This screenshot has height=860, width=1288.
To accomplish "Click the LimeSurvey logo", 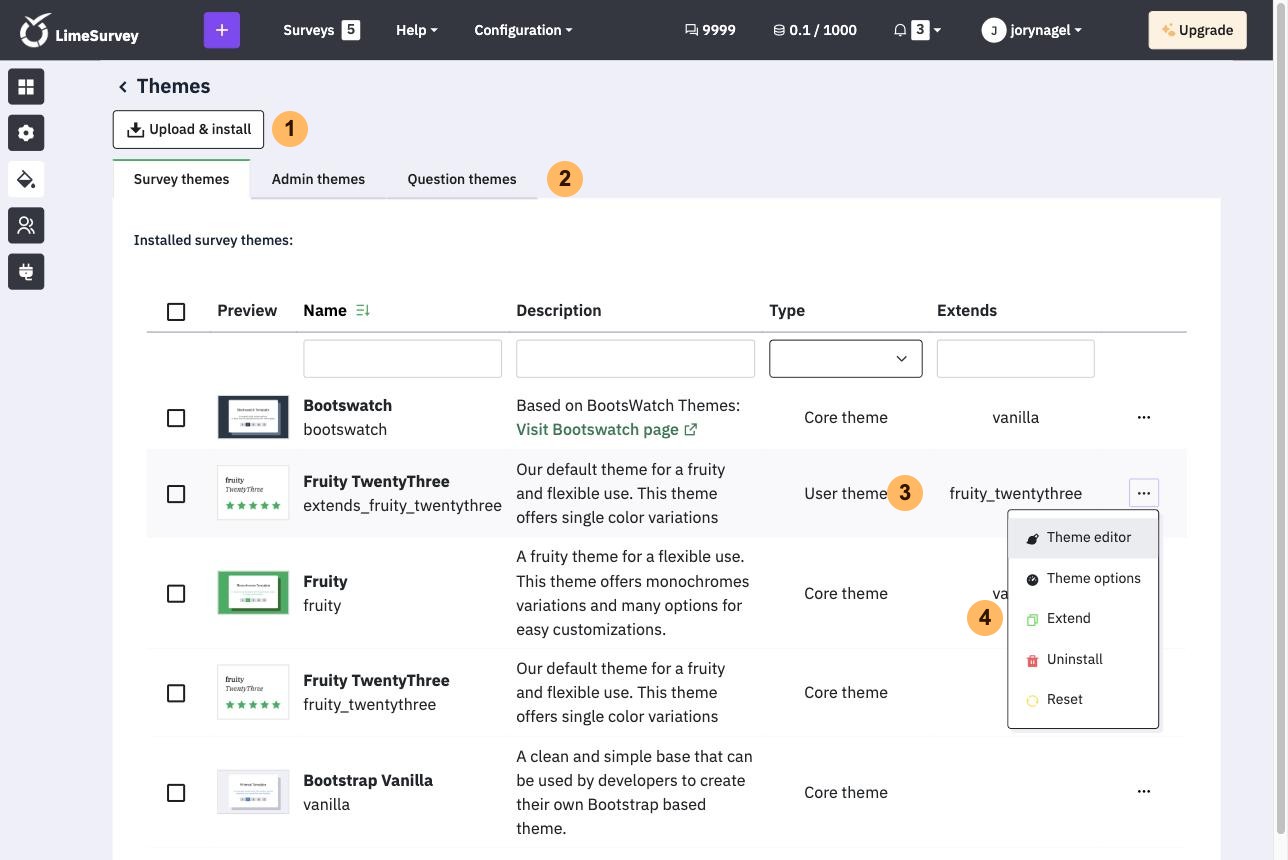I will click(x=79, y=30).
